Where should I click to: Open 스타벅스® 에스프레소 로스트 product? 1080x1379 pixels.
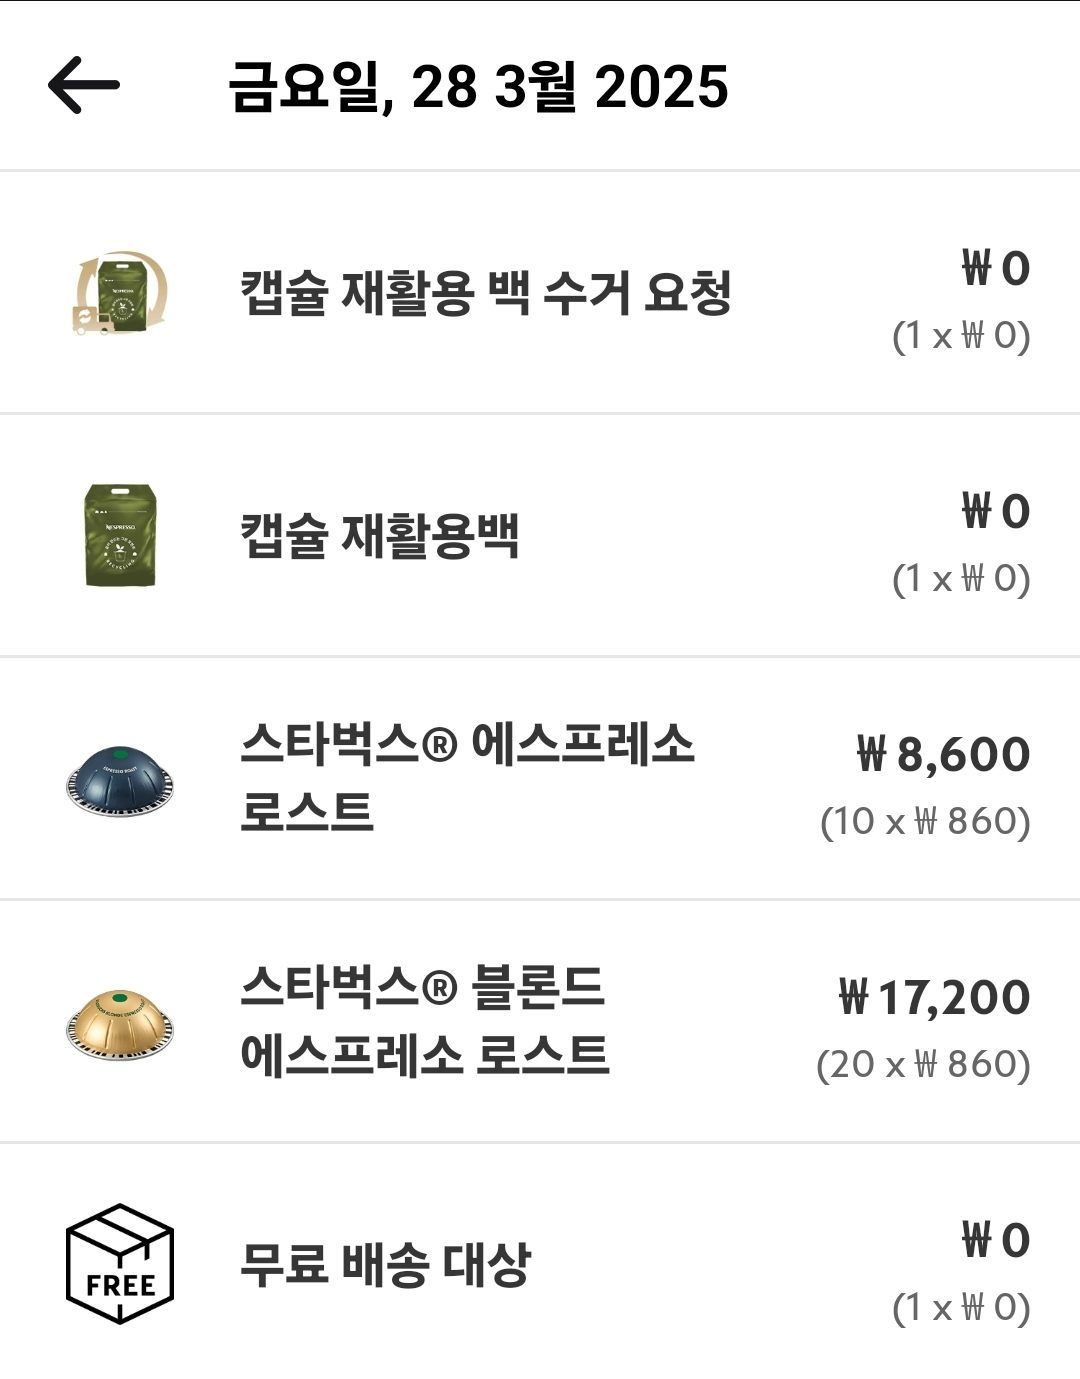[x=467, y=778]
